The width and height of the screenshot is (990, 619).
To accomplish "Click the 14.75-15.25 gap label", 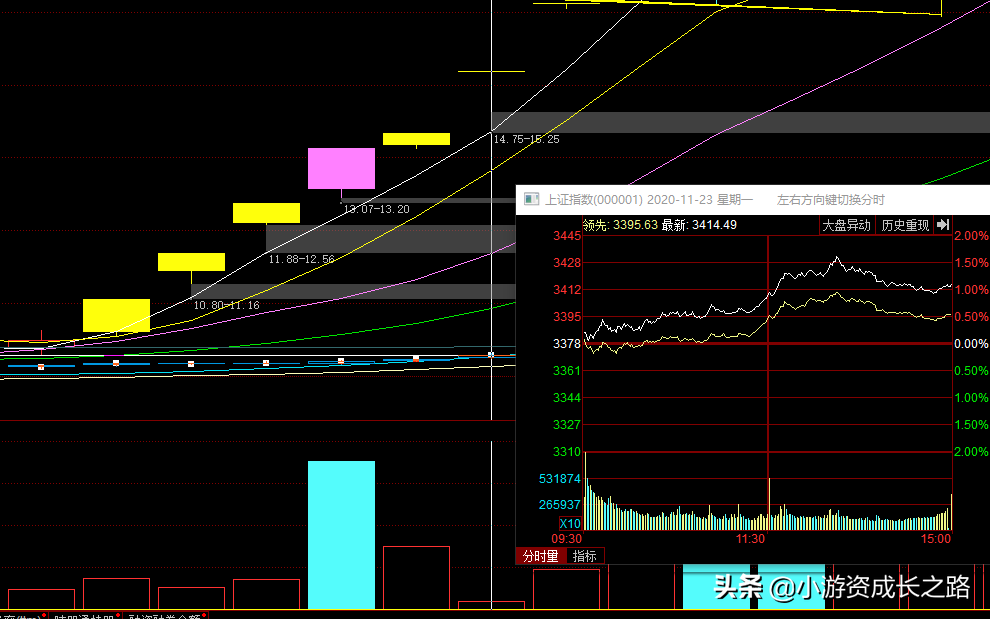I will click(526, 140).
